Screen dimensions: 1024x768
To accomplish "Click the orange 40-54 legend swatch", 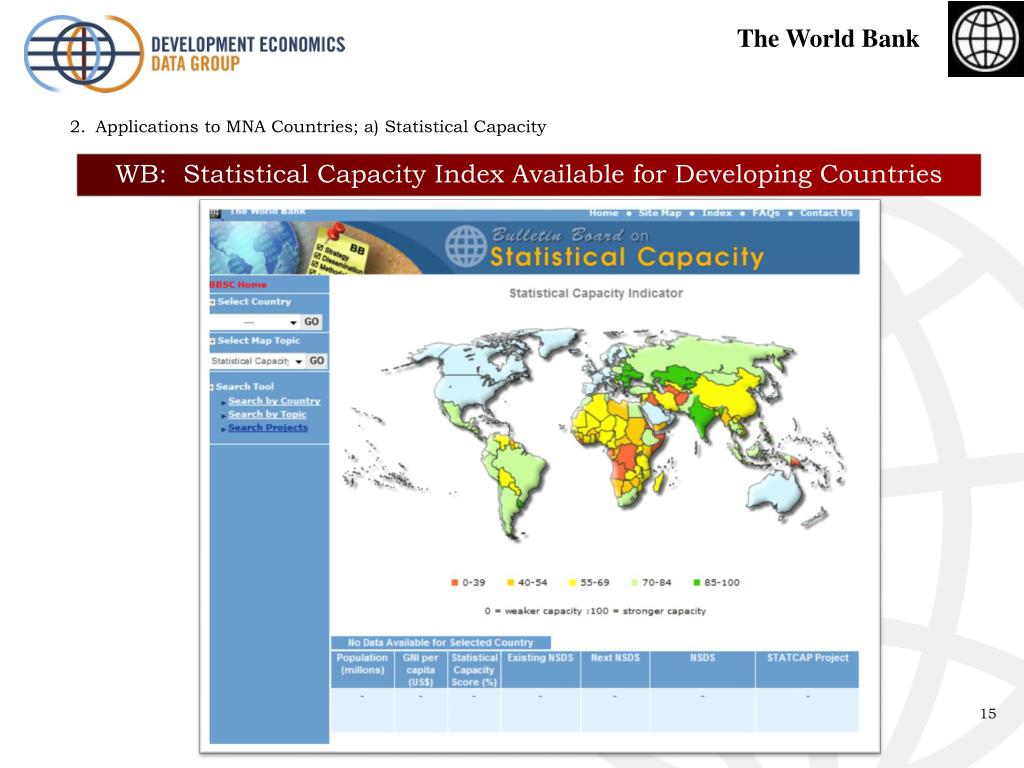I will click(511, 583).
